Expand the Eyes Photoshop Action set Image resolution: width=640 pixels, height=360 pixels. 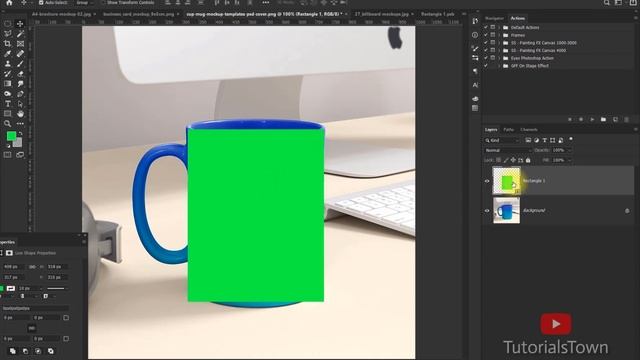[x=499, y=58]
